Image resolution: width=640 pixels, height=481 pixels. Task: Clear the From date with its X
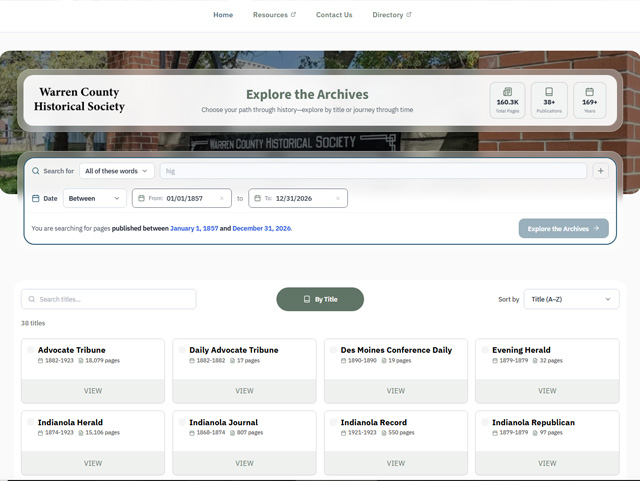click(222, 198)
